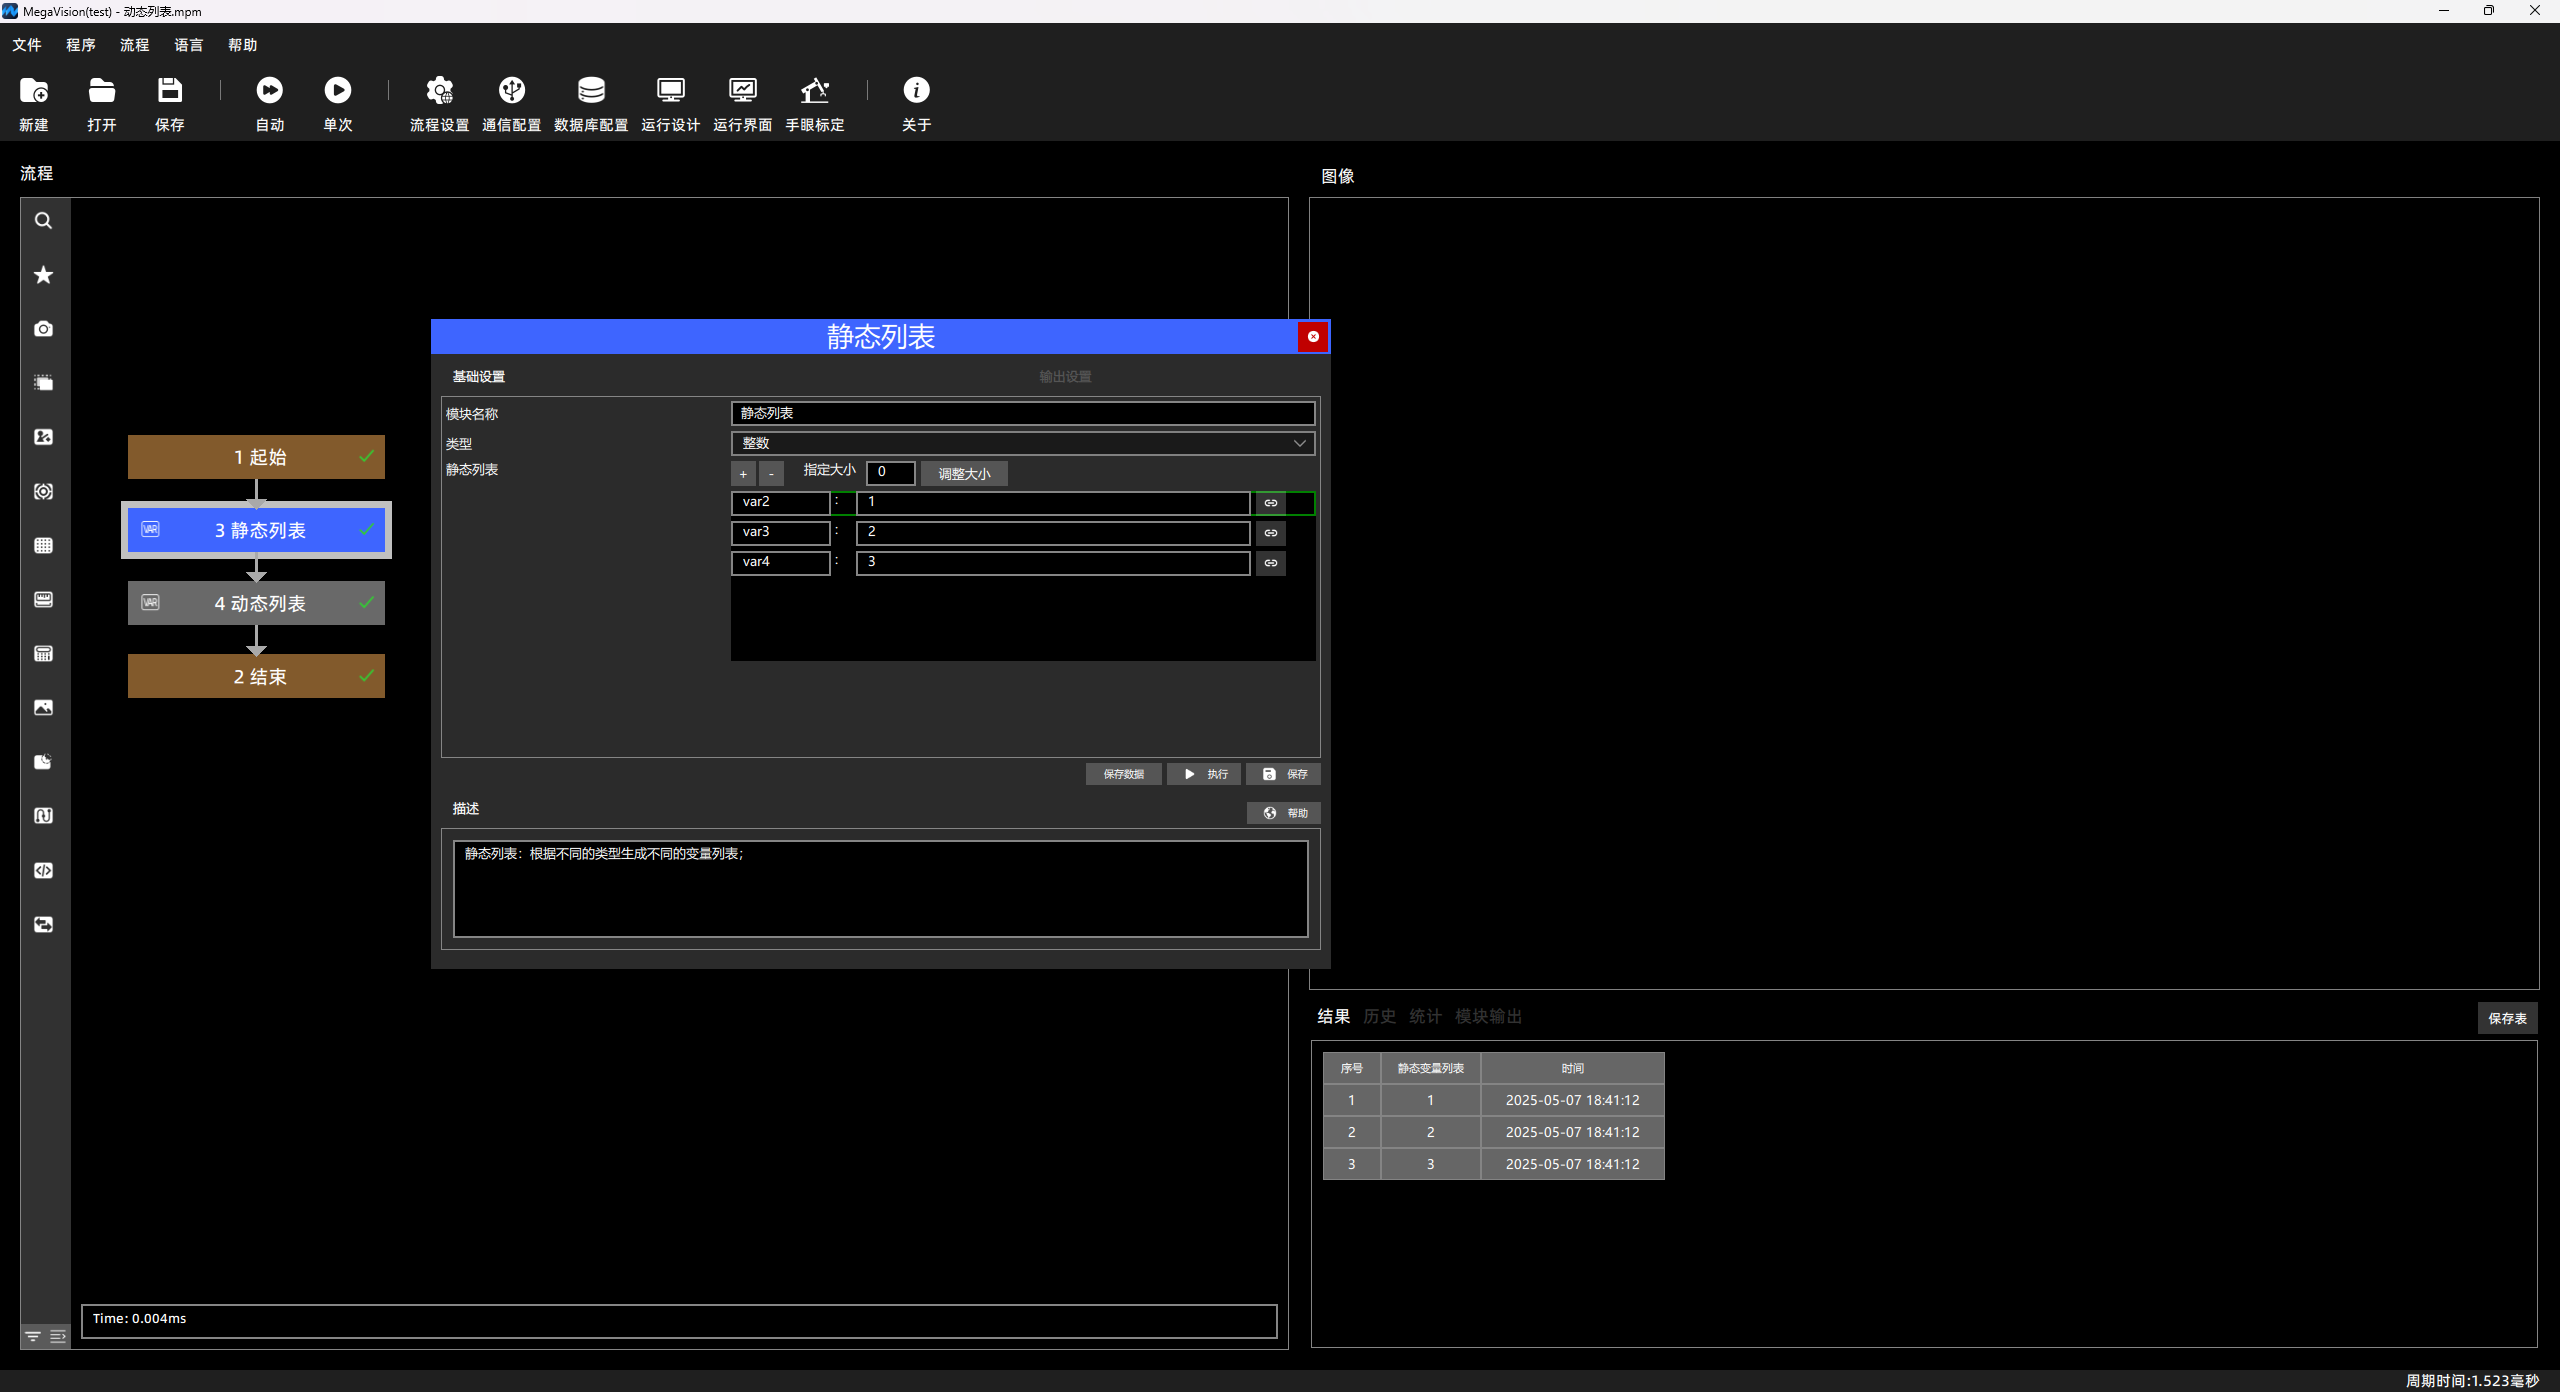Select the camera tool in sidebar
This screenshot has width=2560, height=1392.
tap(43, 329)
